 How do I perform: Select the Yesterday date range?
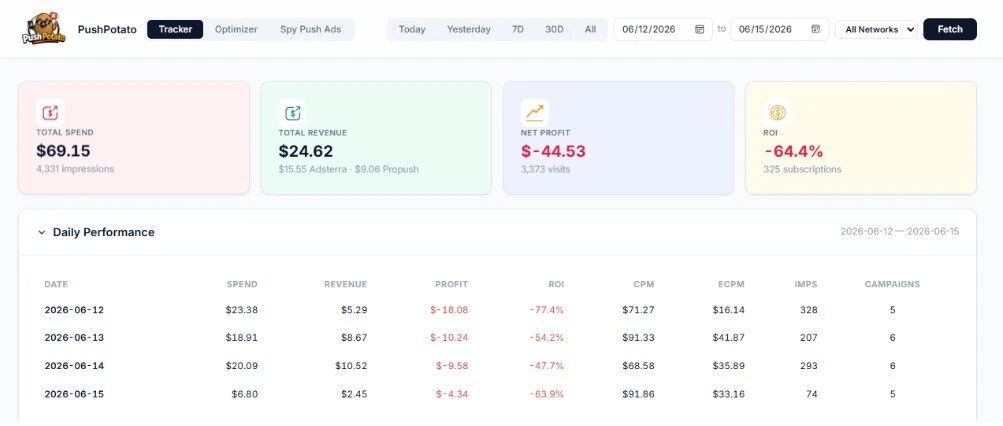pos(469,29)
